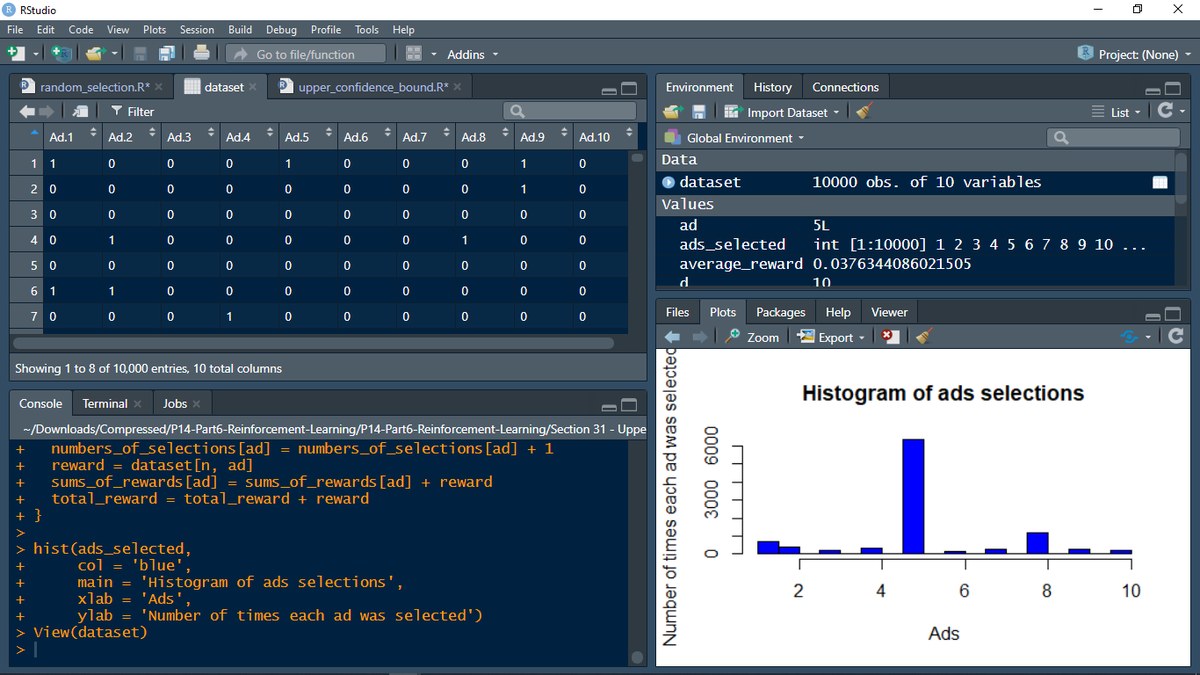Click the Filter button in data viewer
This screenshot has width=1200, height=675.
[x=132, y=112]
